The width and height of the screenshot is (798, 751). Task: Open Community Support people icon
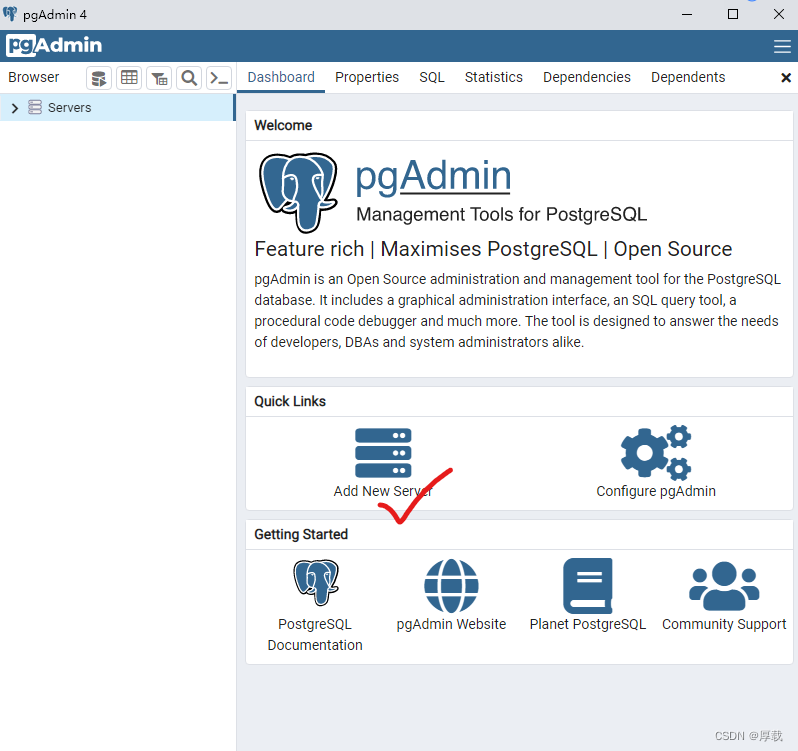[x=724, y=586]
